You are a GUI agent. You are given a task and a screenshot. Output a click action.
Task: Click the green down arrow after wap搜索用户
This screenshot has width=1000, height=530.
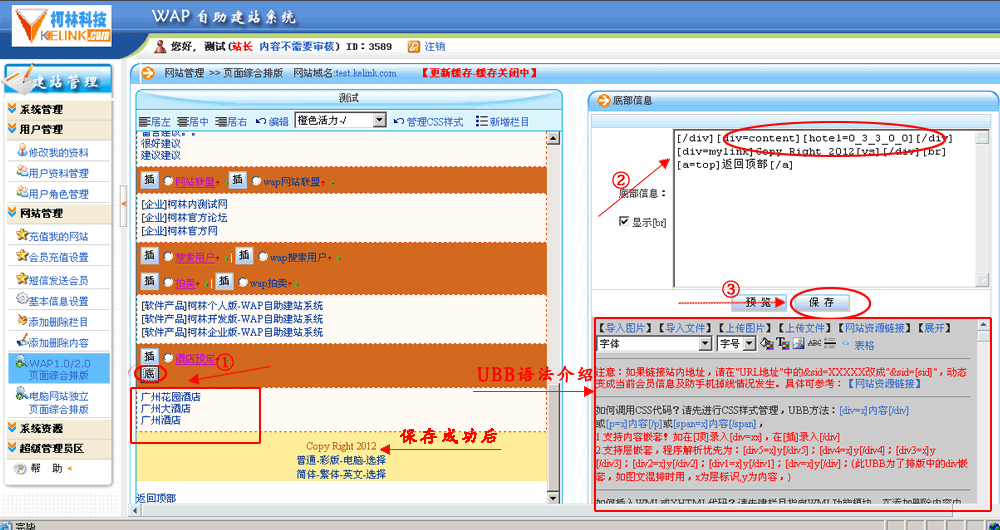click(339, 260)
